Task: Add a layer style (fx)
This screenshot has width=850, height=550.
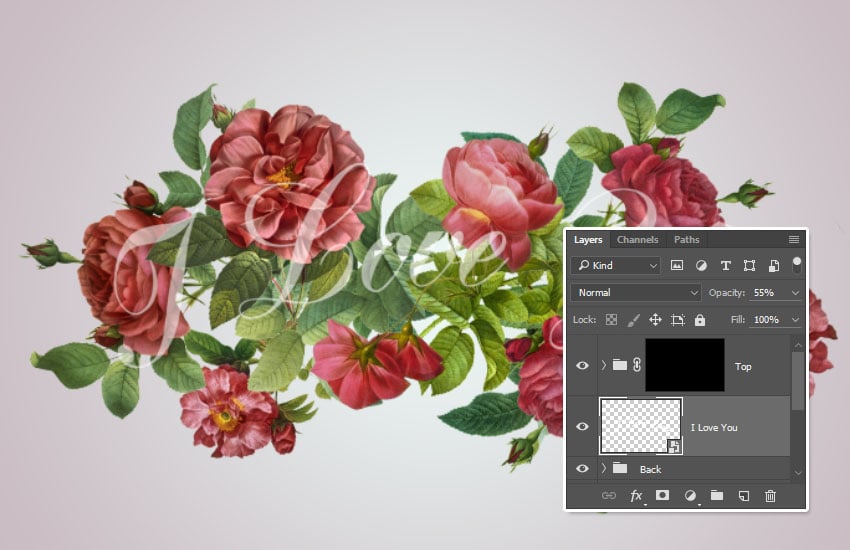Action: tap(636, 495)
